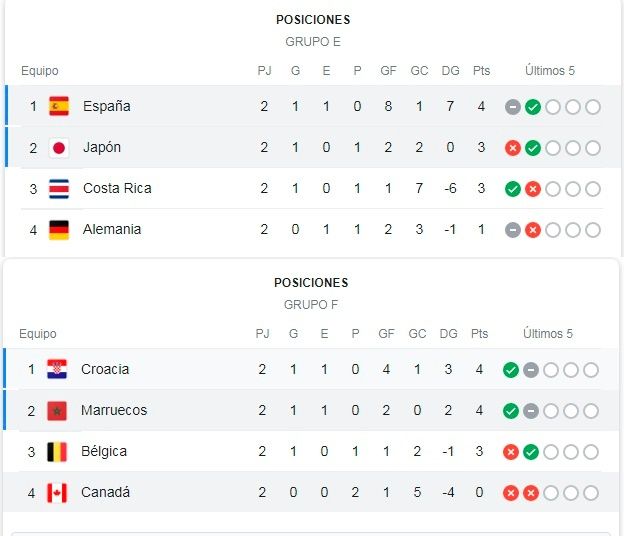Click the Croacia flag icon
Screen dimensions: 624x536
pyautogui.click(x=57, y=369)
